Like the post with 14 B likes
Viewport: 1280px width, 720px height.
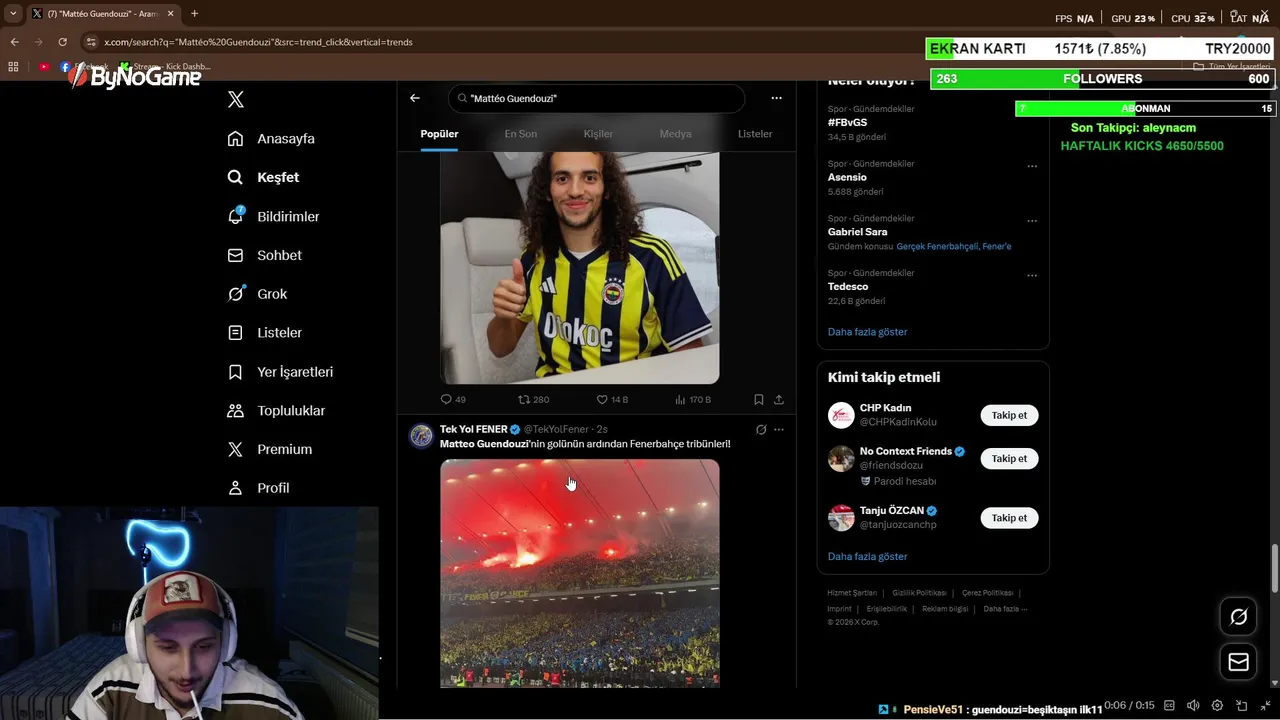point(612,399)
